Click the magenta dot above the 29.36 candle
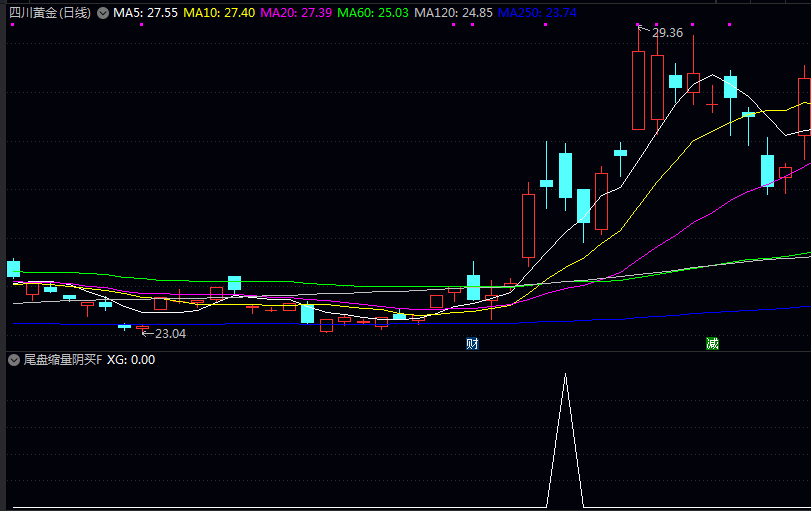This screenshot has width=811, height=511. pyautogui.click(x=638, y=24)
